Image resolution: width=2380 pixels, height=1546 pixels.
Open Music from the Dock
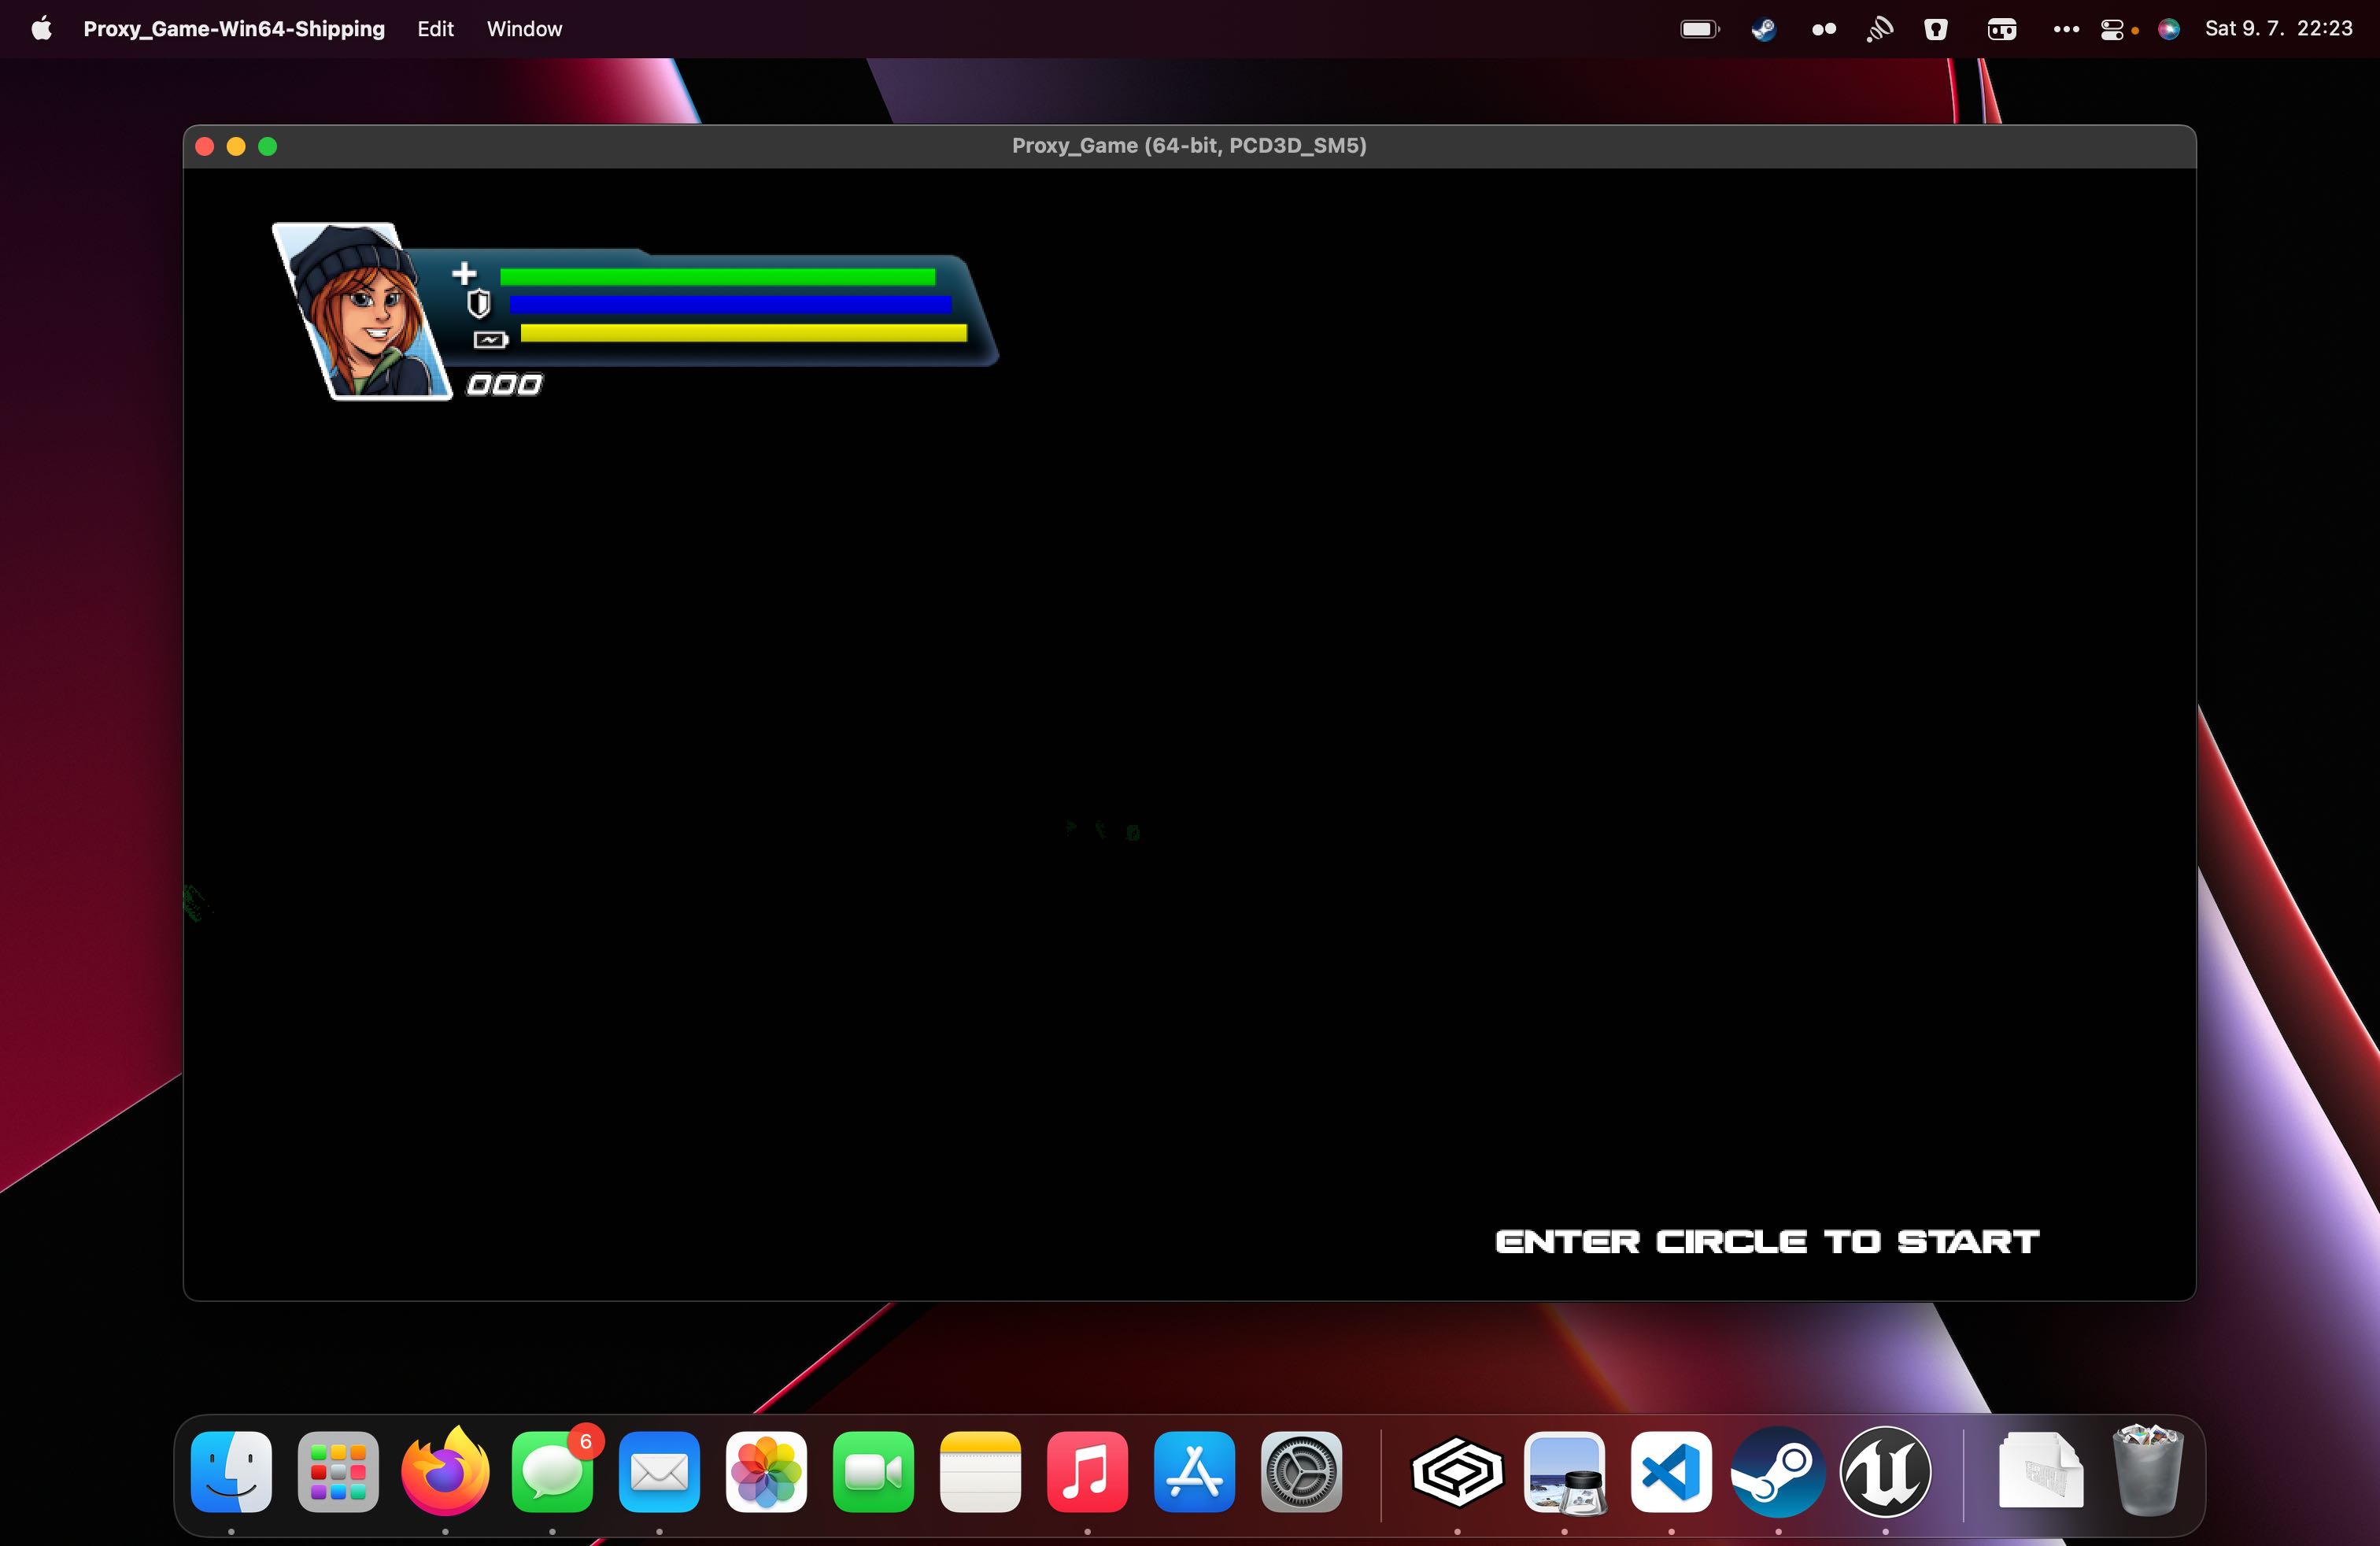coord(1087,1472)
